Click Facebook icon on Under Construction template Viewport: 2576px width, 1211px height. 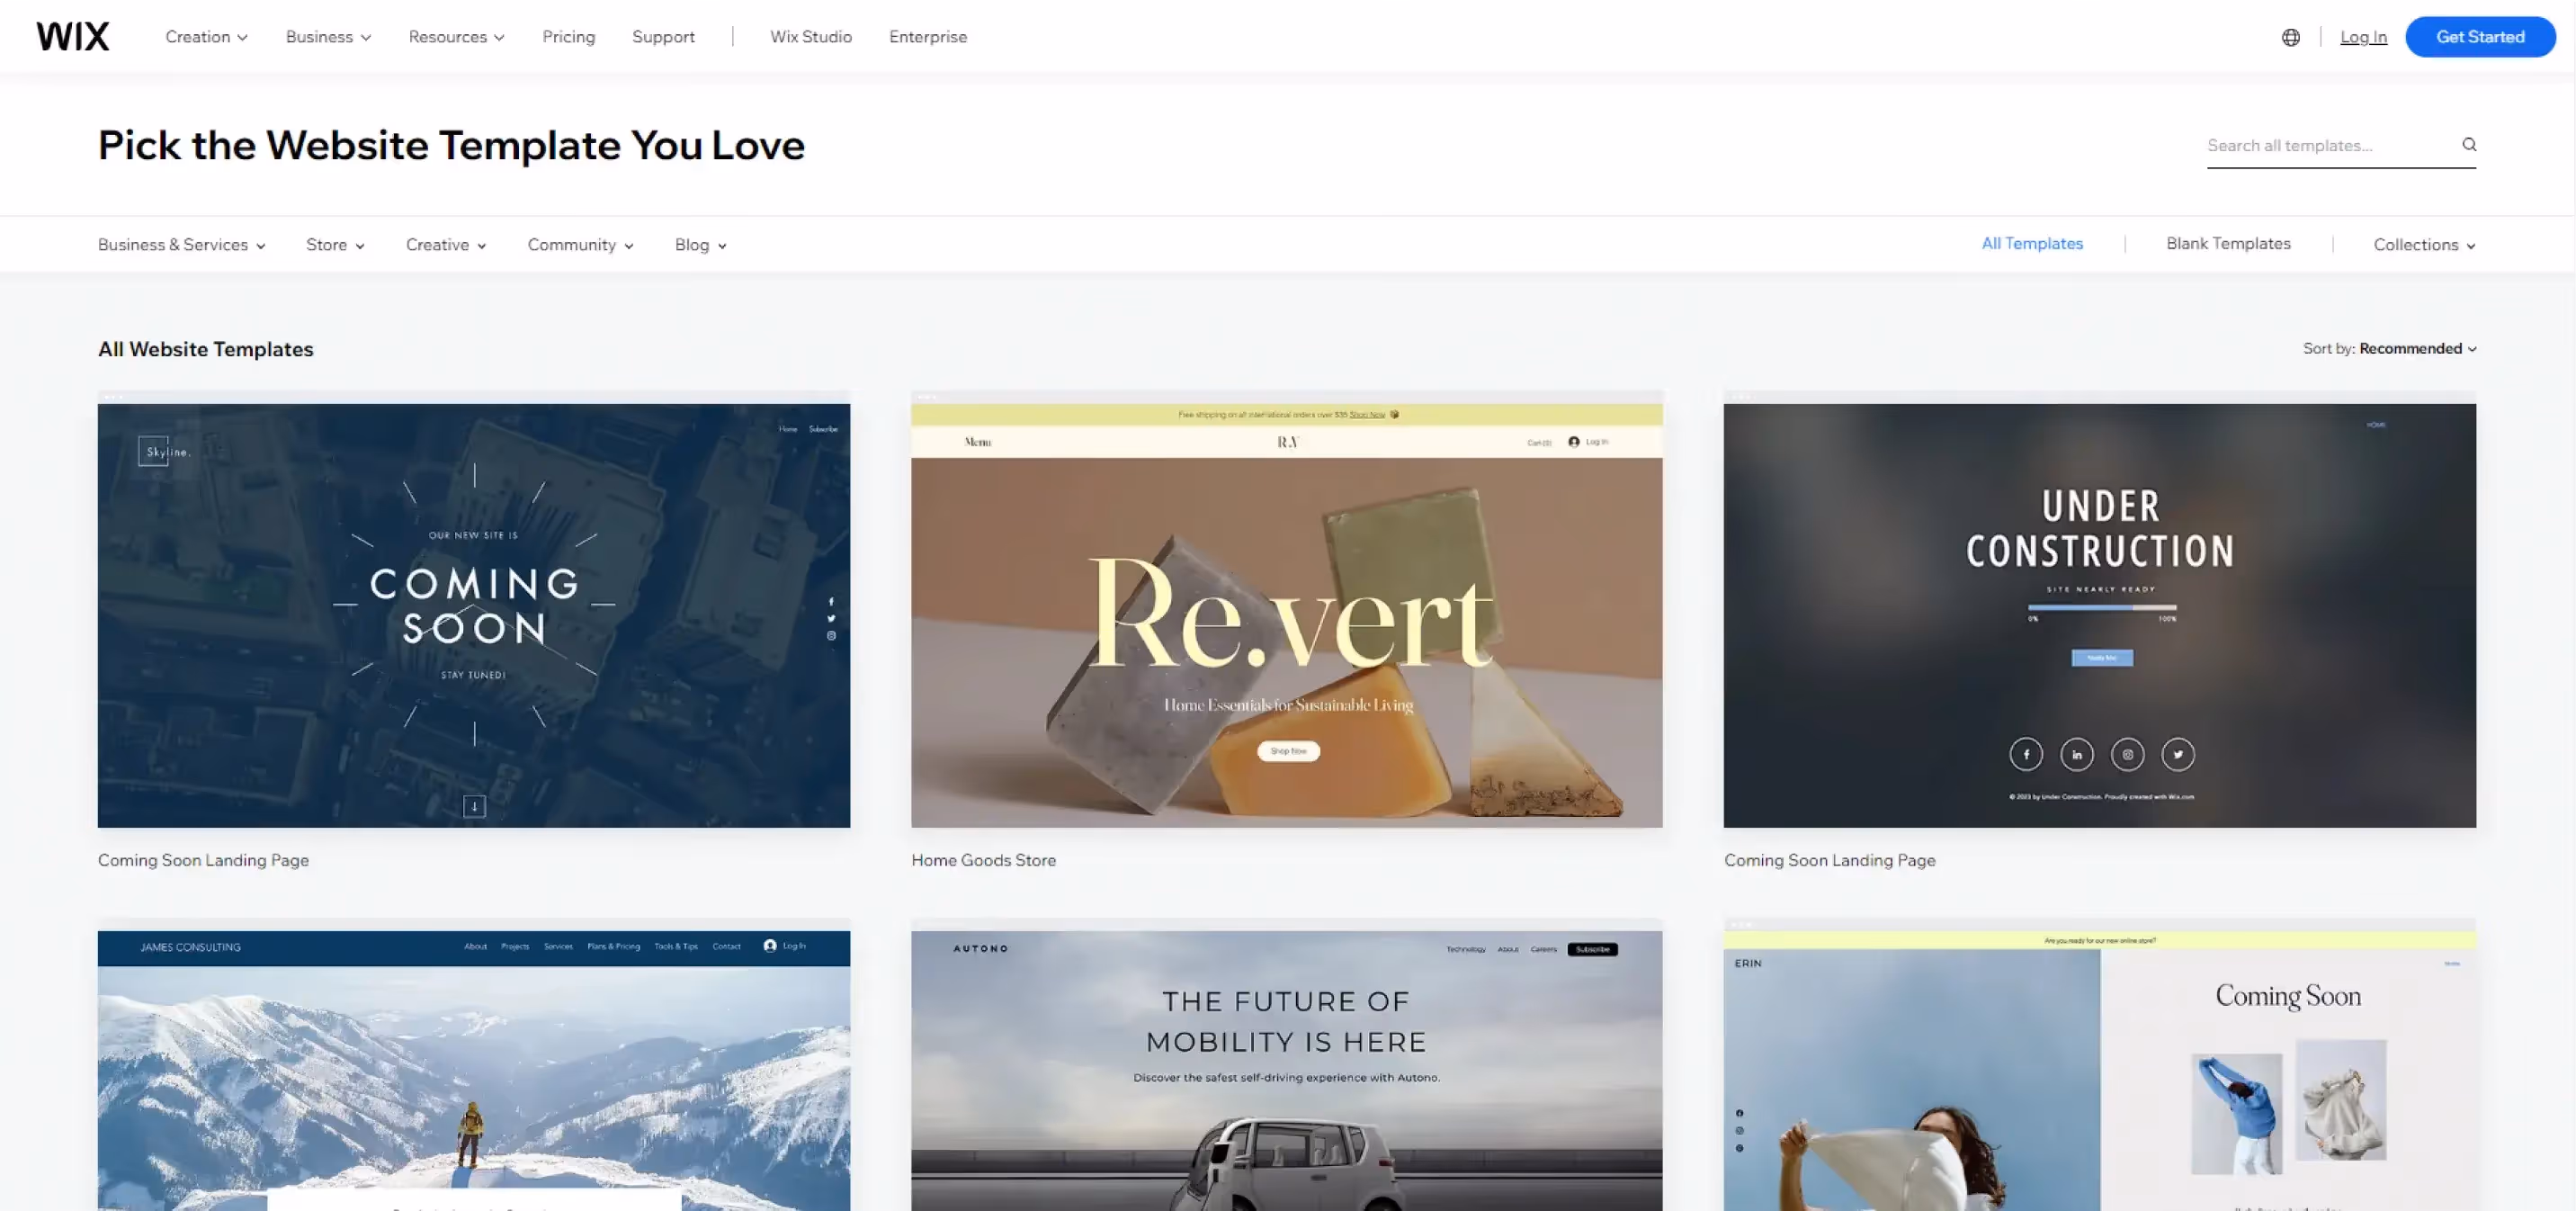2026,754
